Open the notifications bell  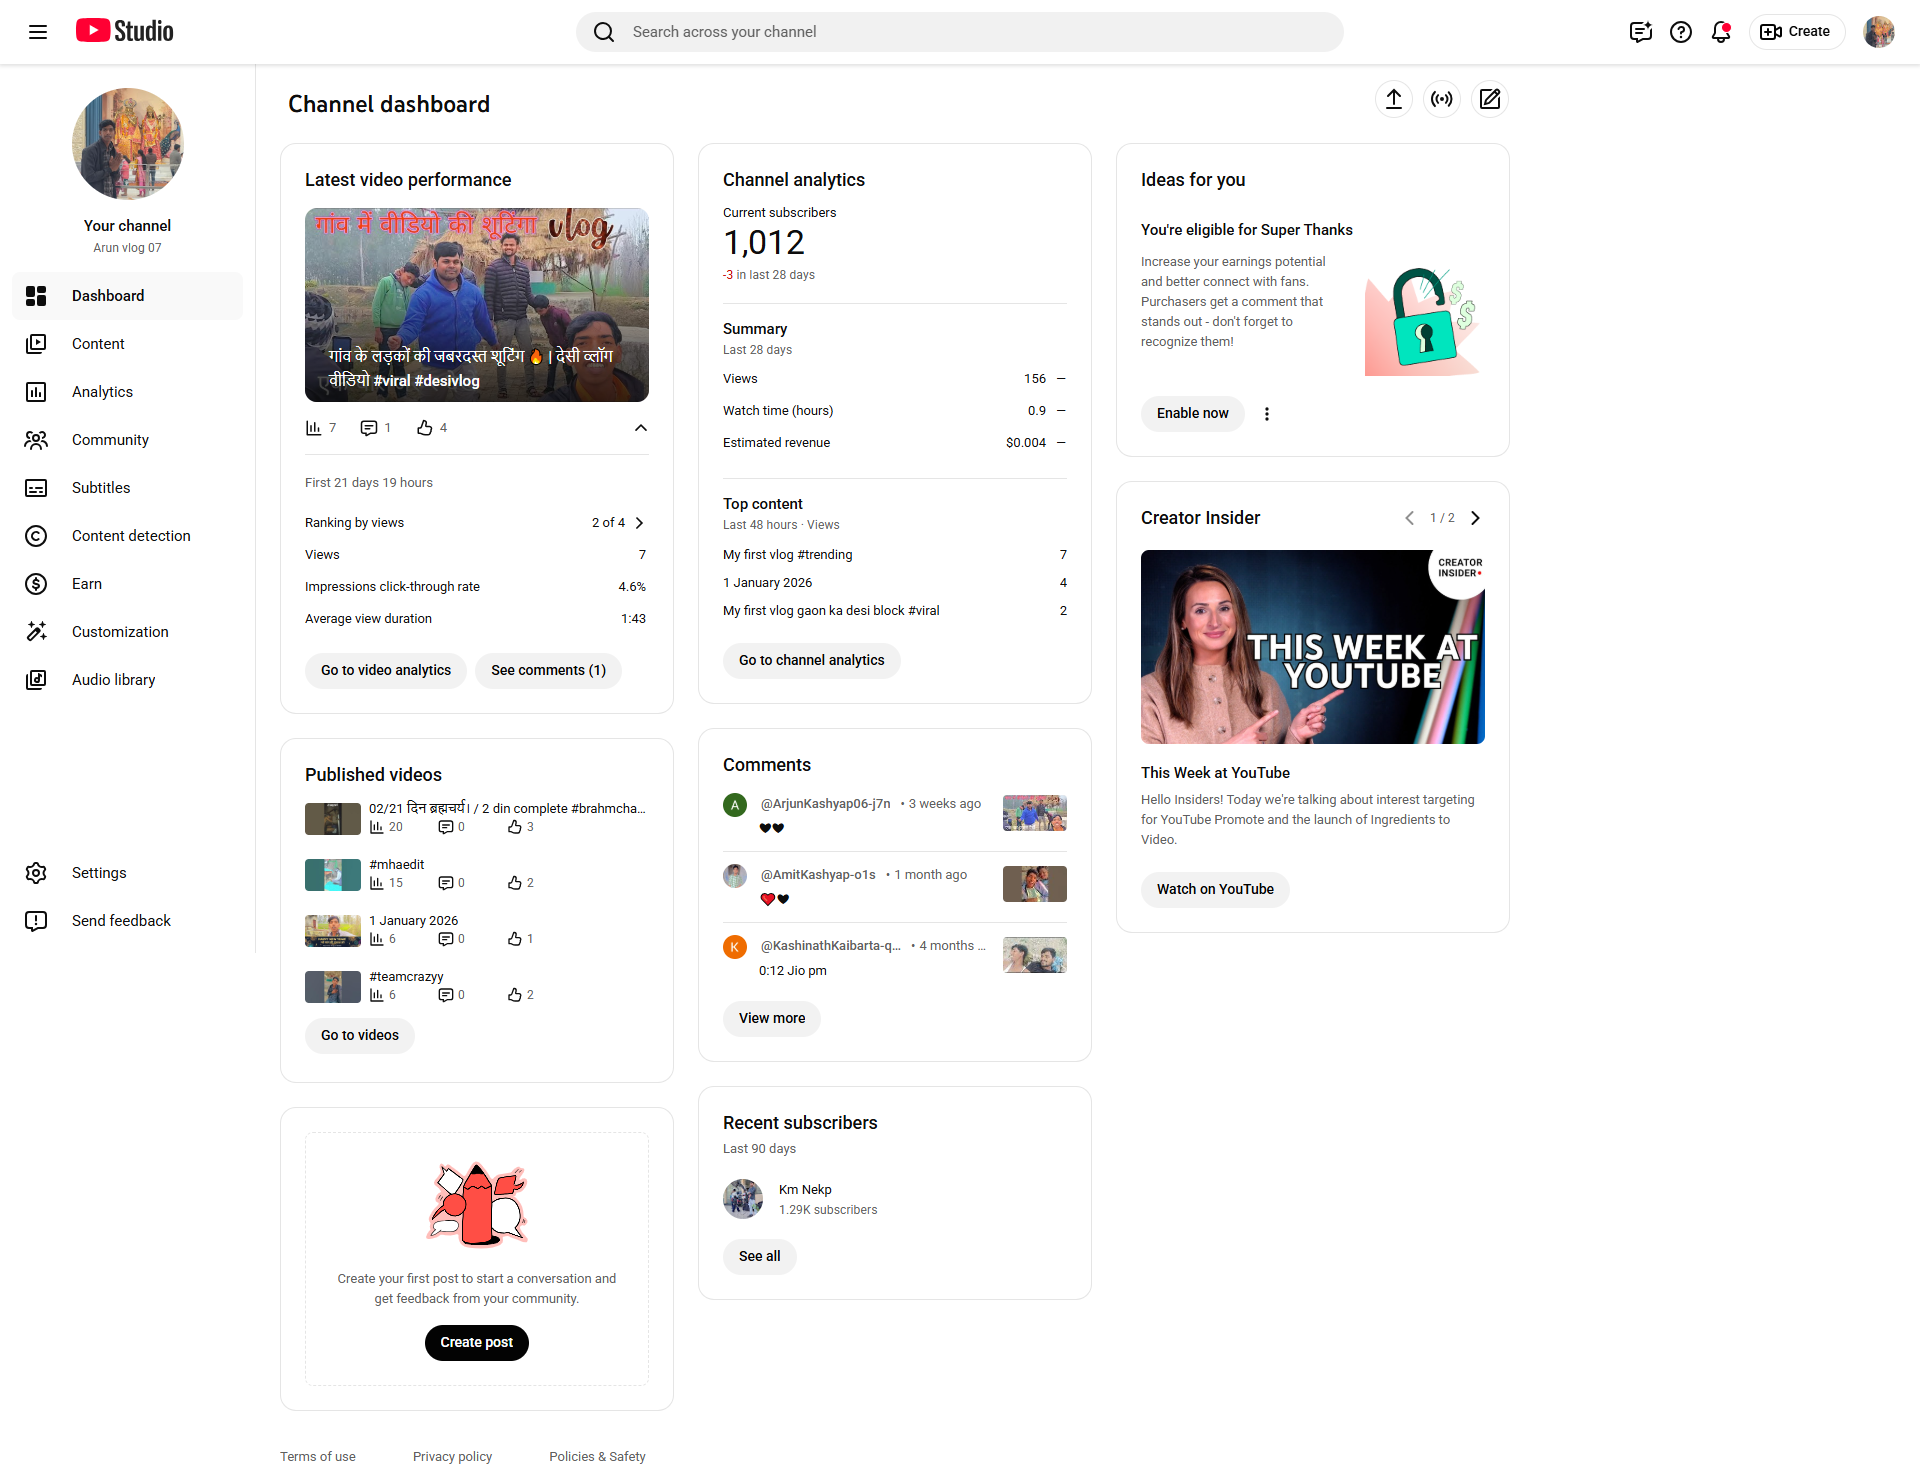coord(1720,32)
